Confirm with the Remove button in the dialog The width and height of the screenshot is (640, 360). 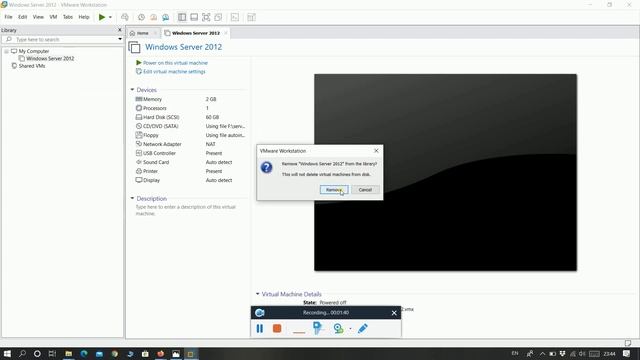(334, 190)
